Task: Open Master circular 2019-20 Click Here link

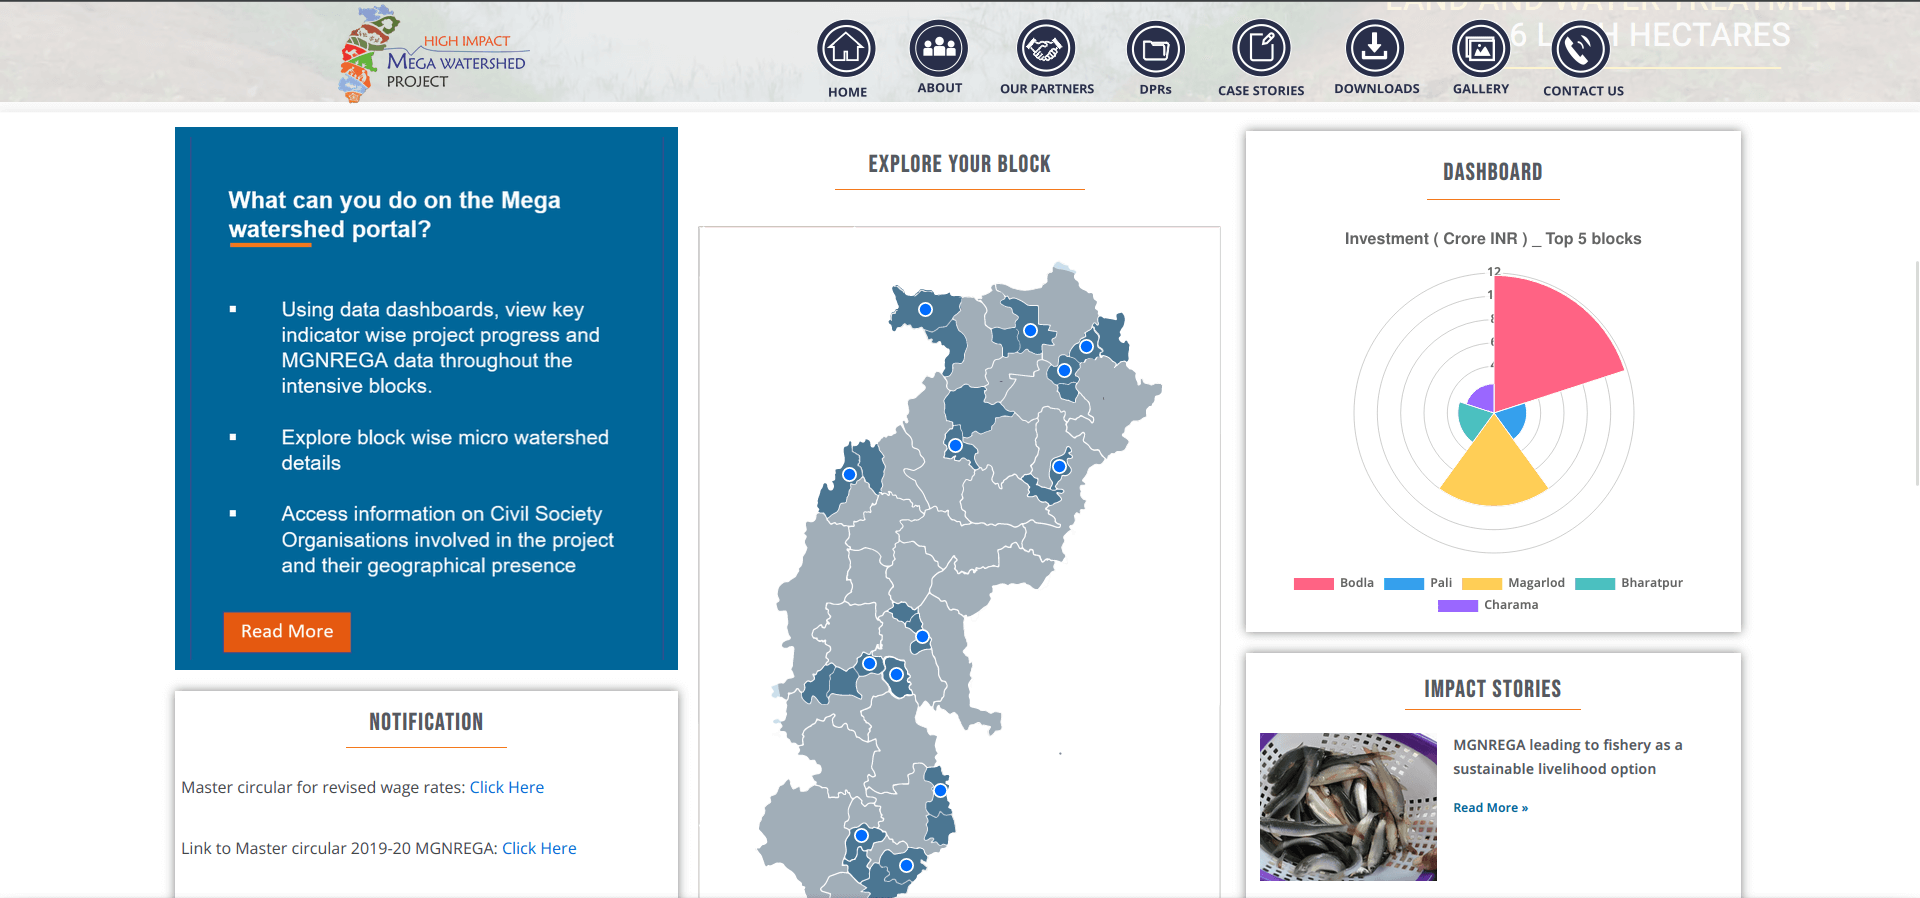Action: (x=539, y=849)
